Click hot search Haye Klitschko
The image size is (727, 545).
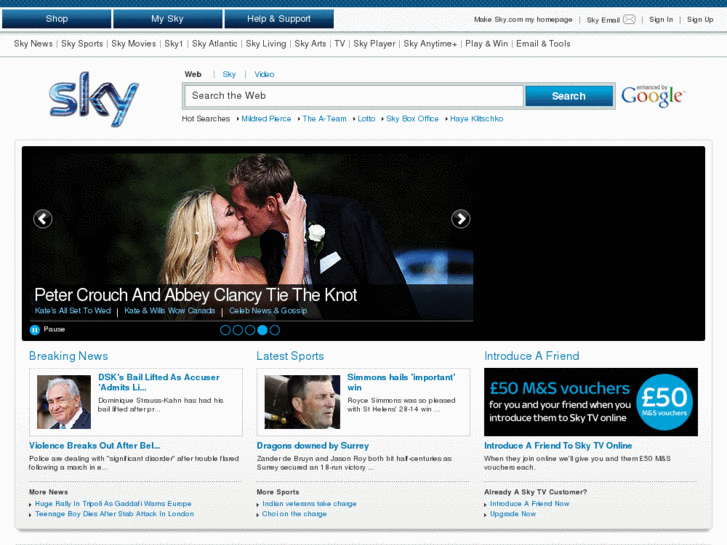point(476,119)
